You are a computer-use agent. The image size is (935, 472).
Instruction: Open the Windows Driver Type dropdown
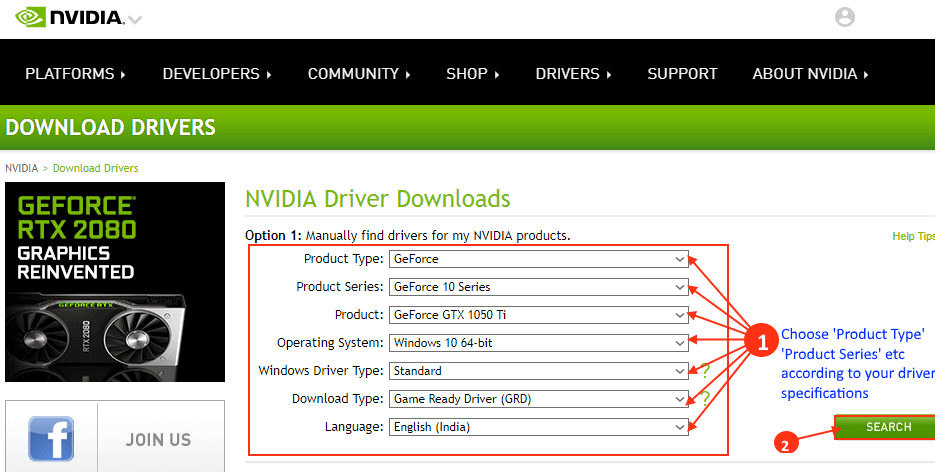[538, 371]
